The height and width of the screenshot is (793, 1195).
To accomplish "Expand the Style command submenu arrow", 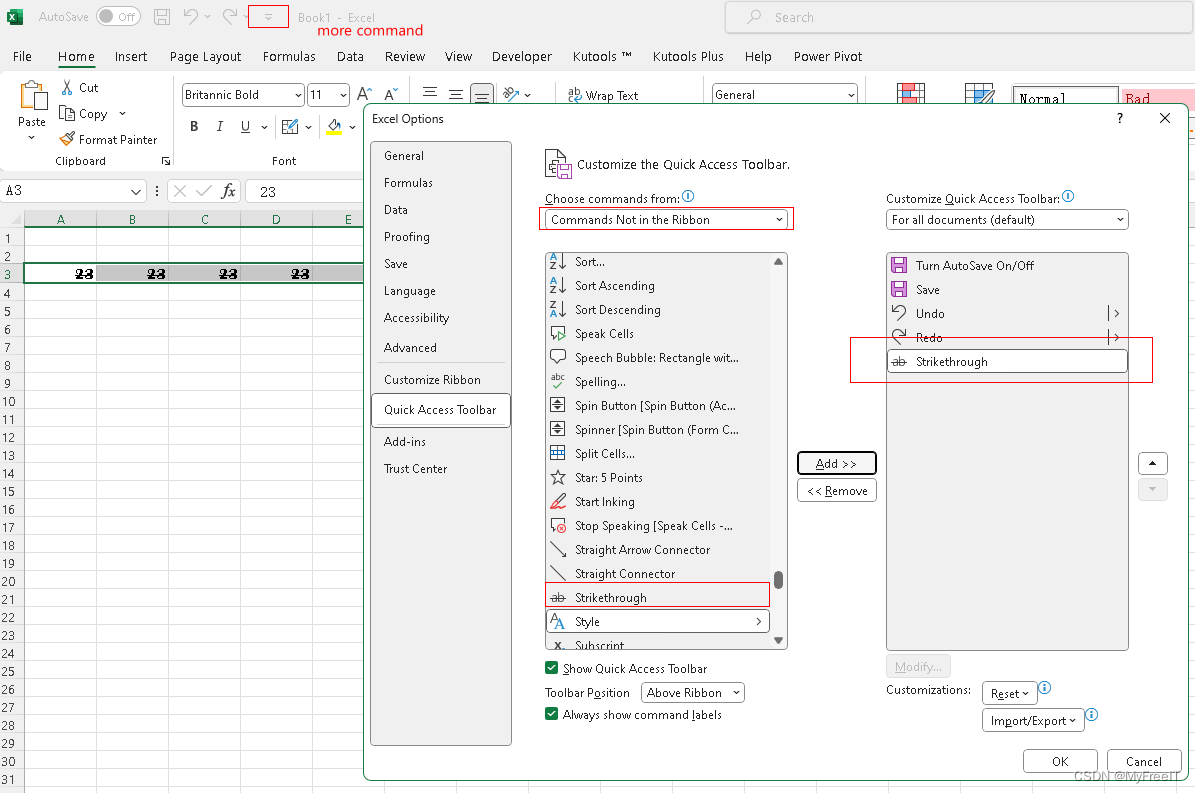I will point(758,622).
